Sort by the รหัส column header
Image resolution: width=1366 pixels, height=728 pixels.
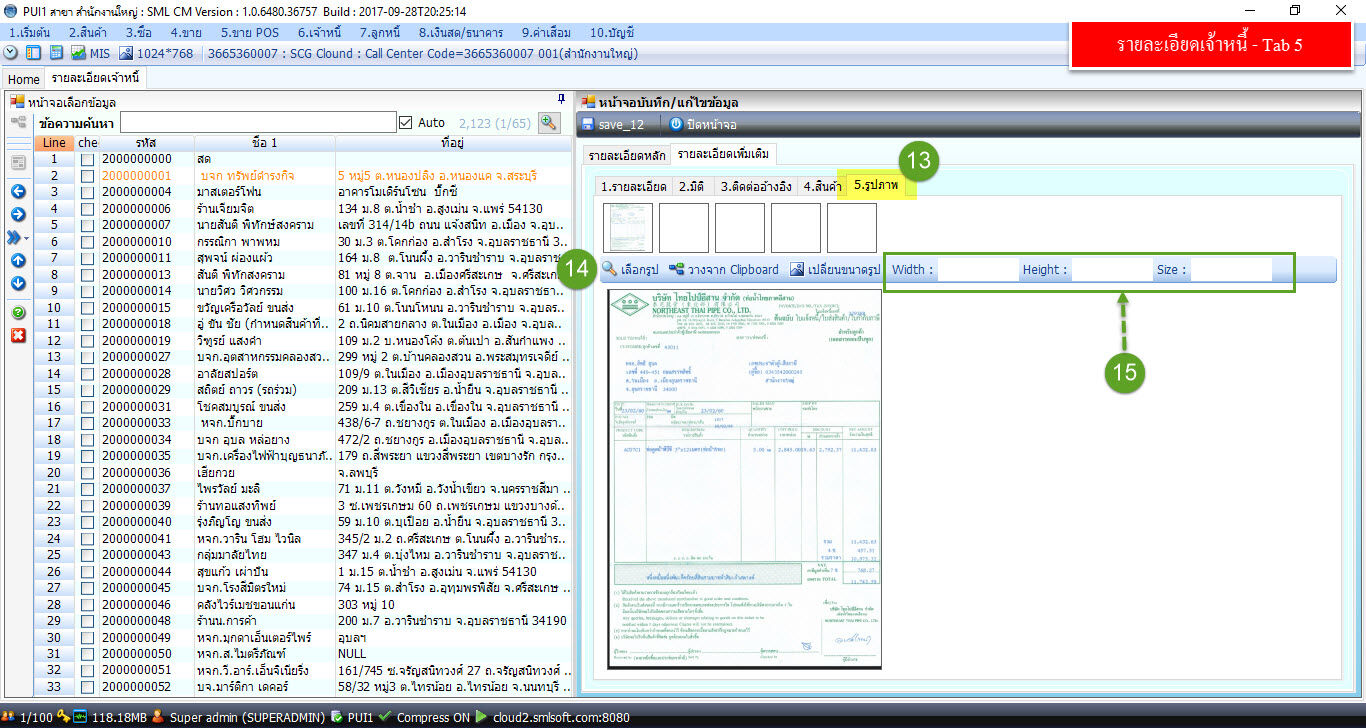(x=146, y=143)
